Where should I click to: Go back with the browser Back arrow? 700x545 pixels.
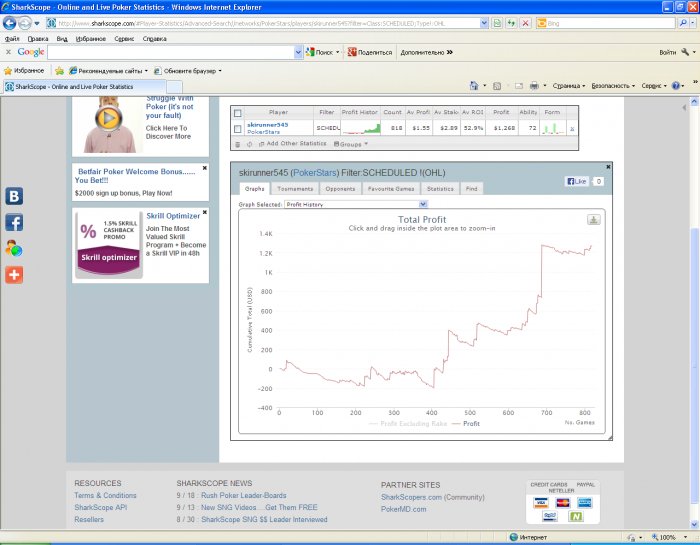click(9, 23)
